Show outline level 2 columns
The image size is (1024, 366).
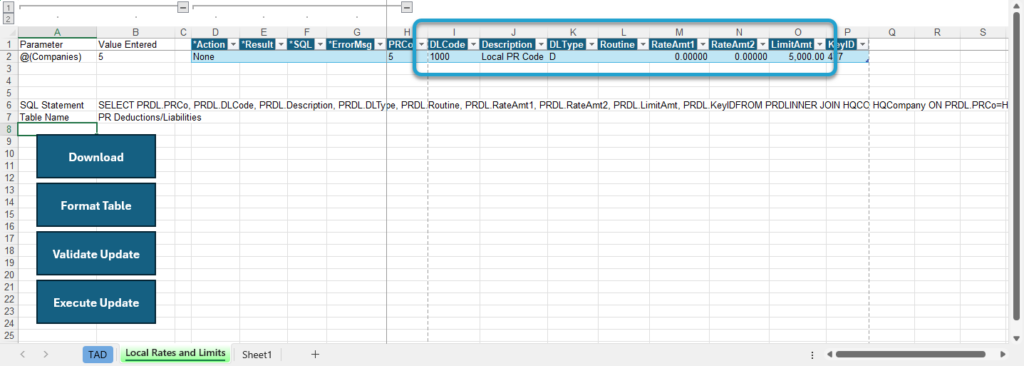click(x=9, y=19)
